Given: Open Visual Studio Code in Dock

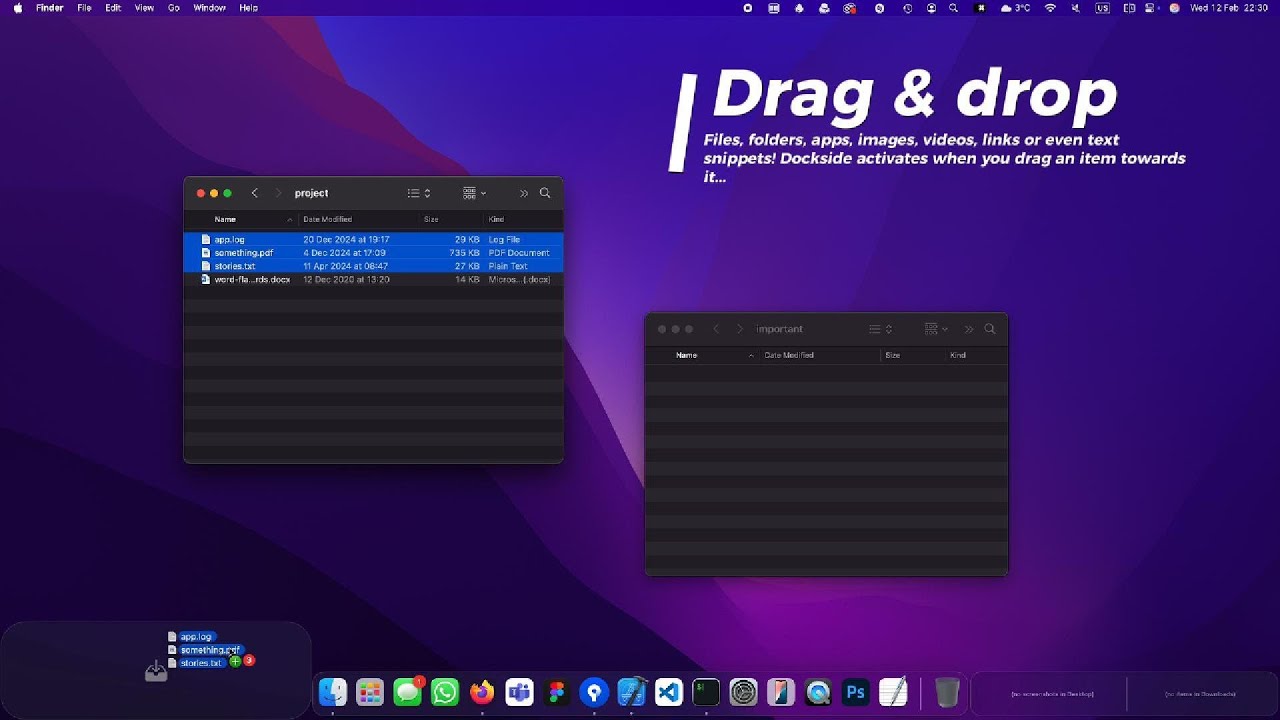Looking at the screenshot, I should click(669, 692).
